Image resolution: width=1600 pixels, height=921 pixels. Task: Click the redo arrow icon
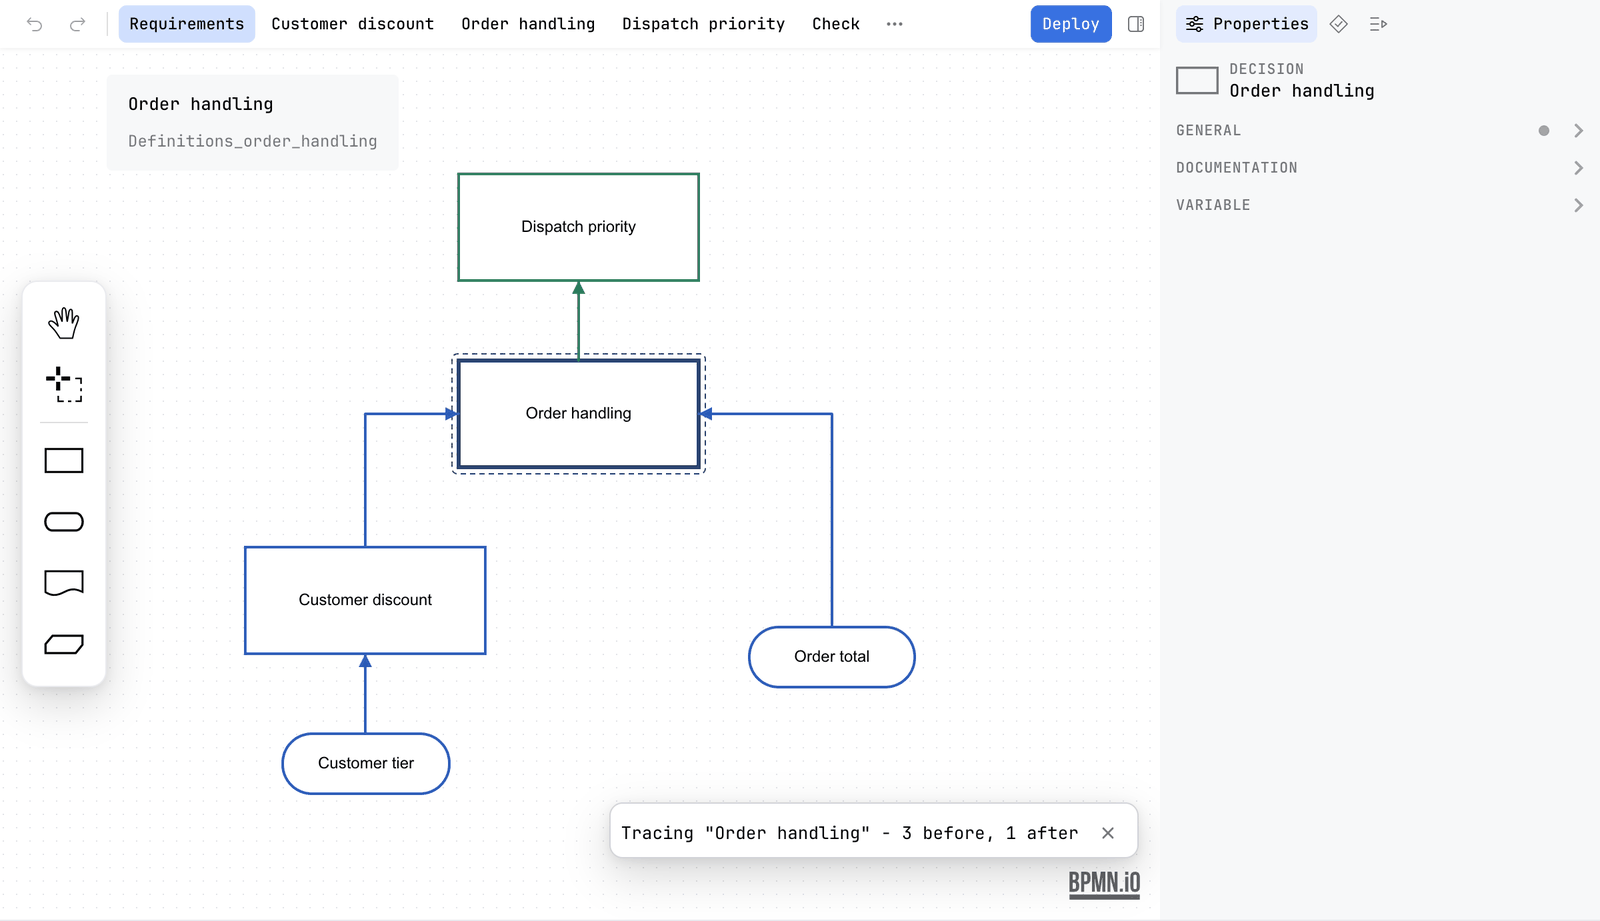click(77, 24)
